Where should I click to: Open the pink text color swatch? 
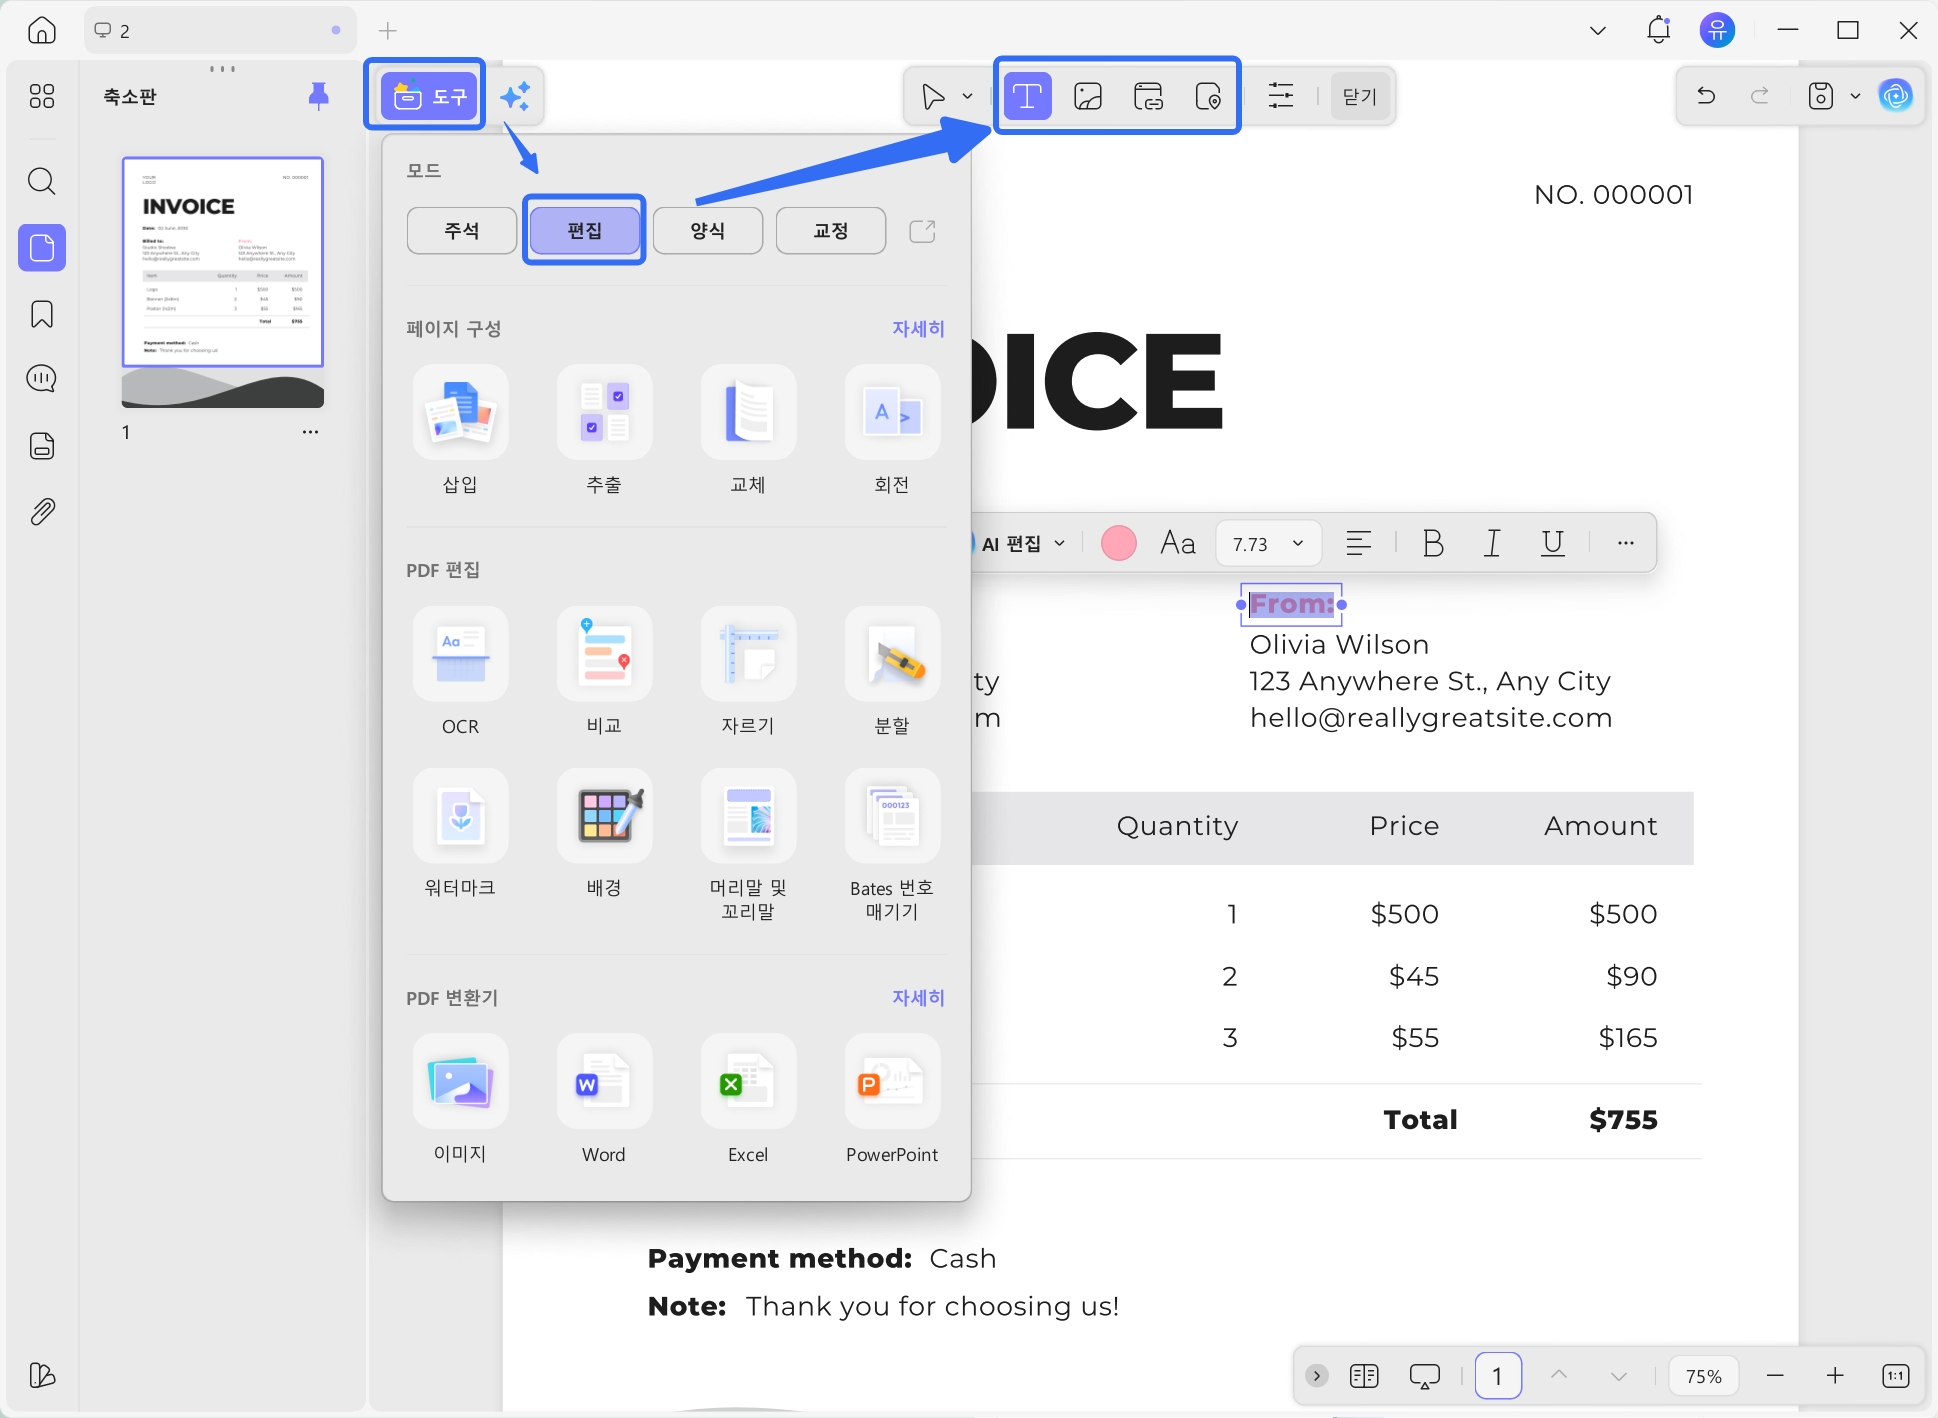click(1119, 543)
